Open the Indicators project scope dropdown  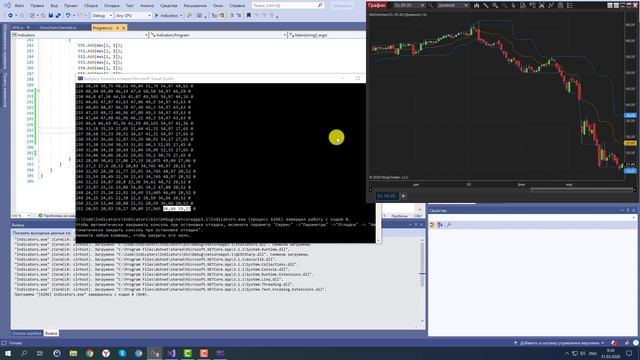80,35
